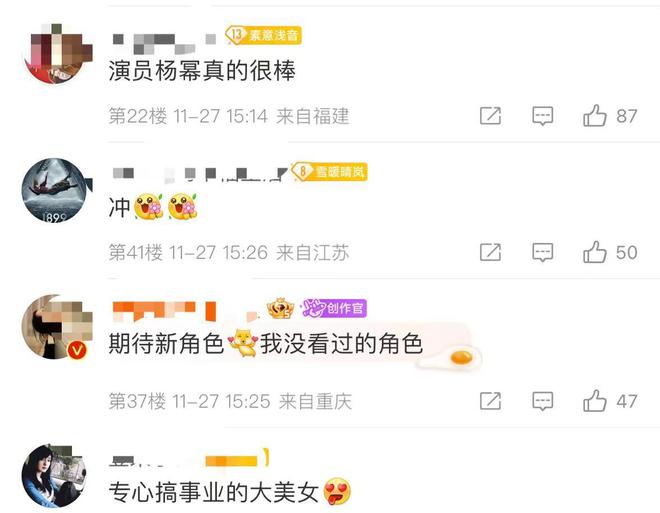
Task: Open the 1899 poster avatar profile
Action: (x=55, y=190)
